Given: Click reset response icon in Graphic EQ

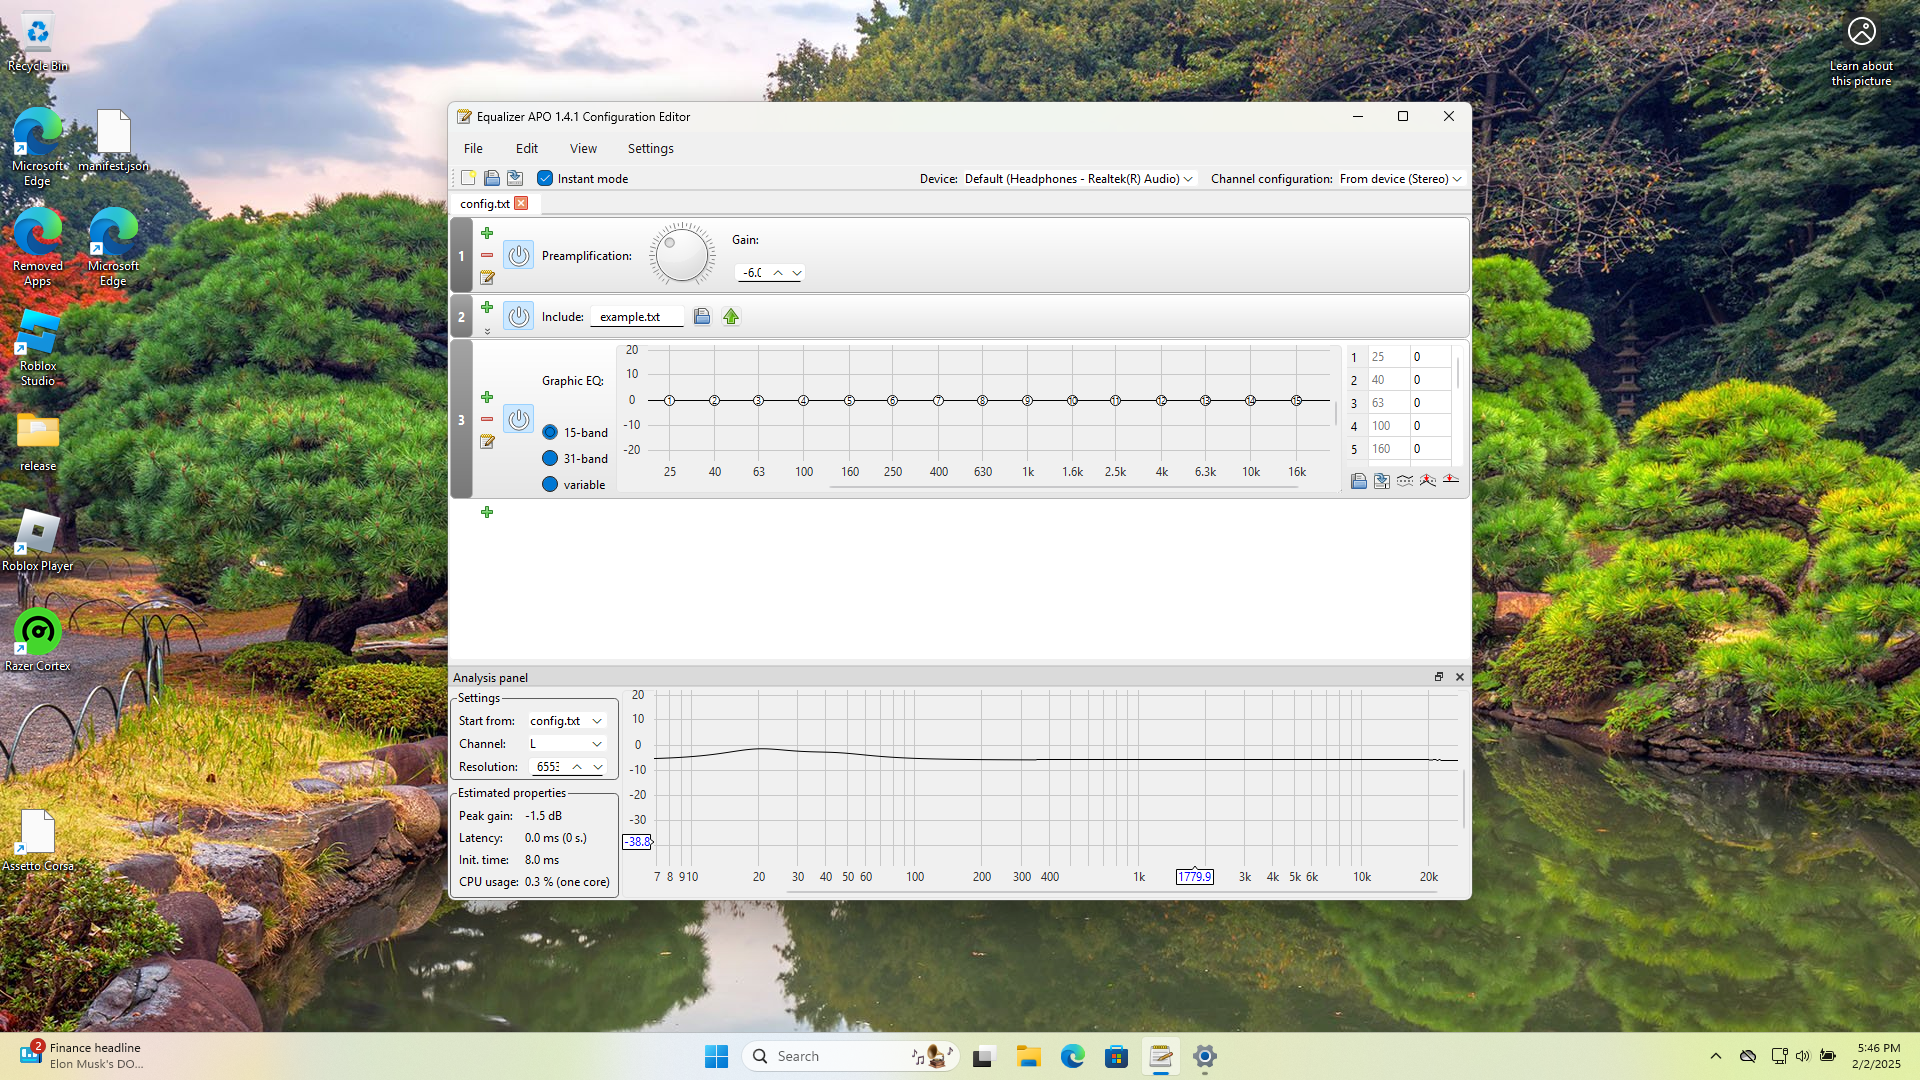Looking at the screenshot, I should [x=1451, y=481].
